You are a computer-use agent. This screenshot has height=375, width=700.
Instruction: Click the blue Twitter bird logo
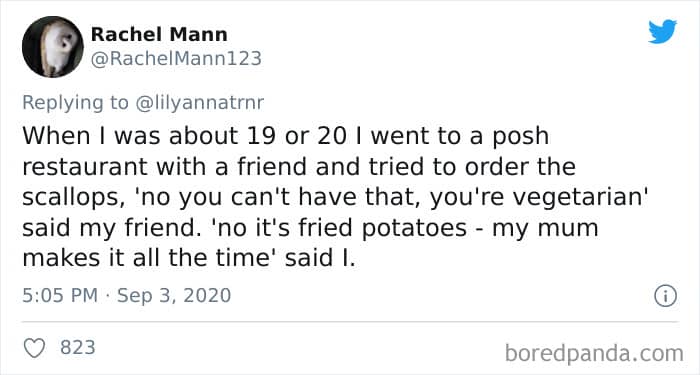click(x=662, y=32)
